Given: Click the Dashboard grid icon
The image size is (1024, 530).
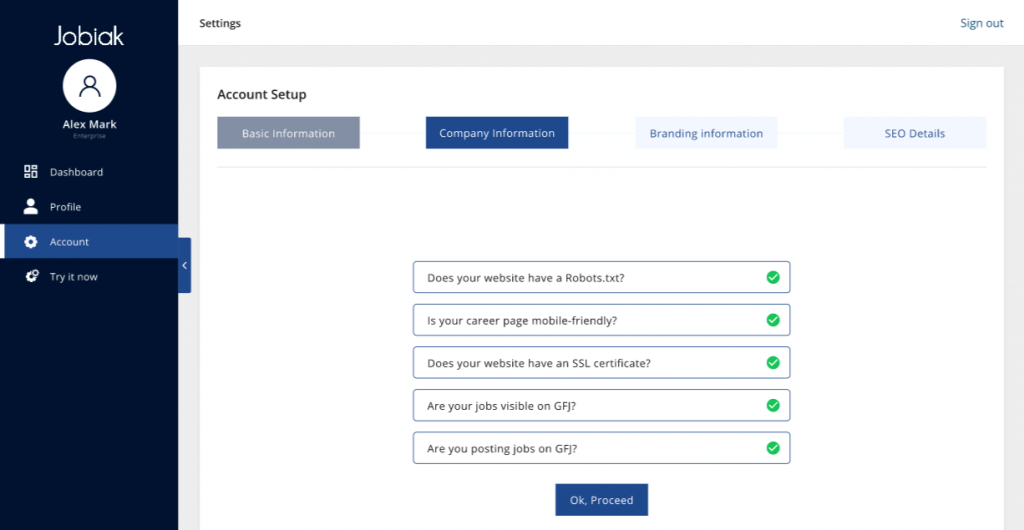Looking at the screenshot, I should coord(31,172).
